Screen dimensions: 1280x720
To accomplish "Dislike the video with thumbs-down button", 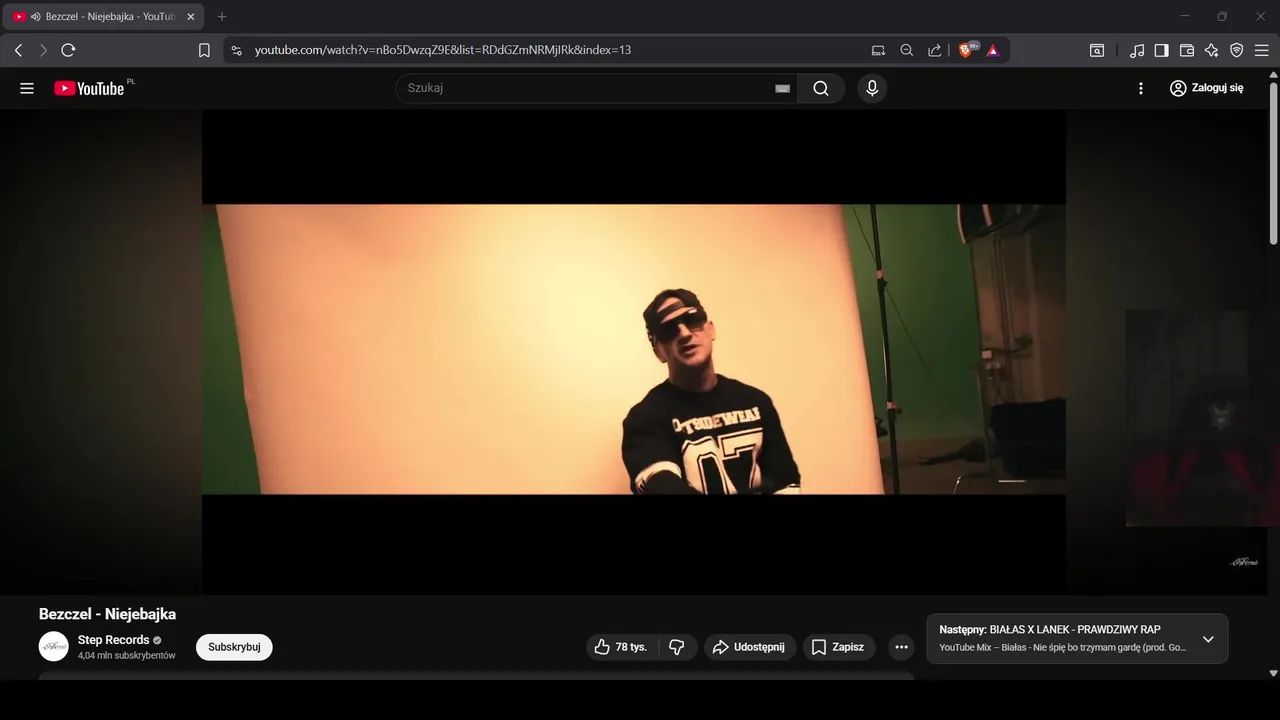I will pos(677,647).
